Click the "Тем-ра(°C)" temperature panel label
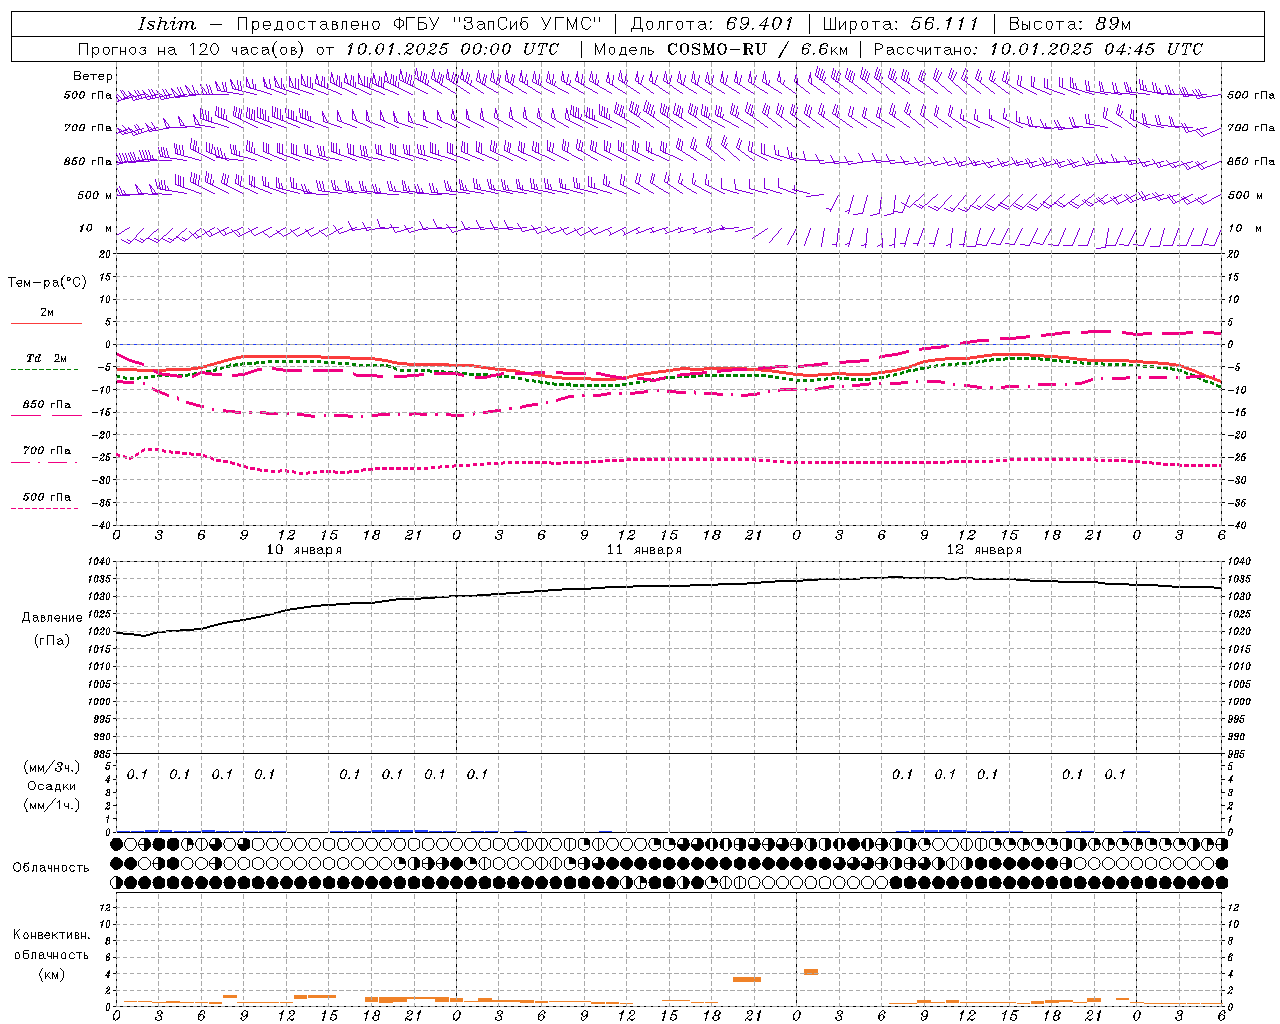The width and height of the screenshot is (1280, 1024). click(x=47, y=283)
